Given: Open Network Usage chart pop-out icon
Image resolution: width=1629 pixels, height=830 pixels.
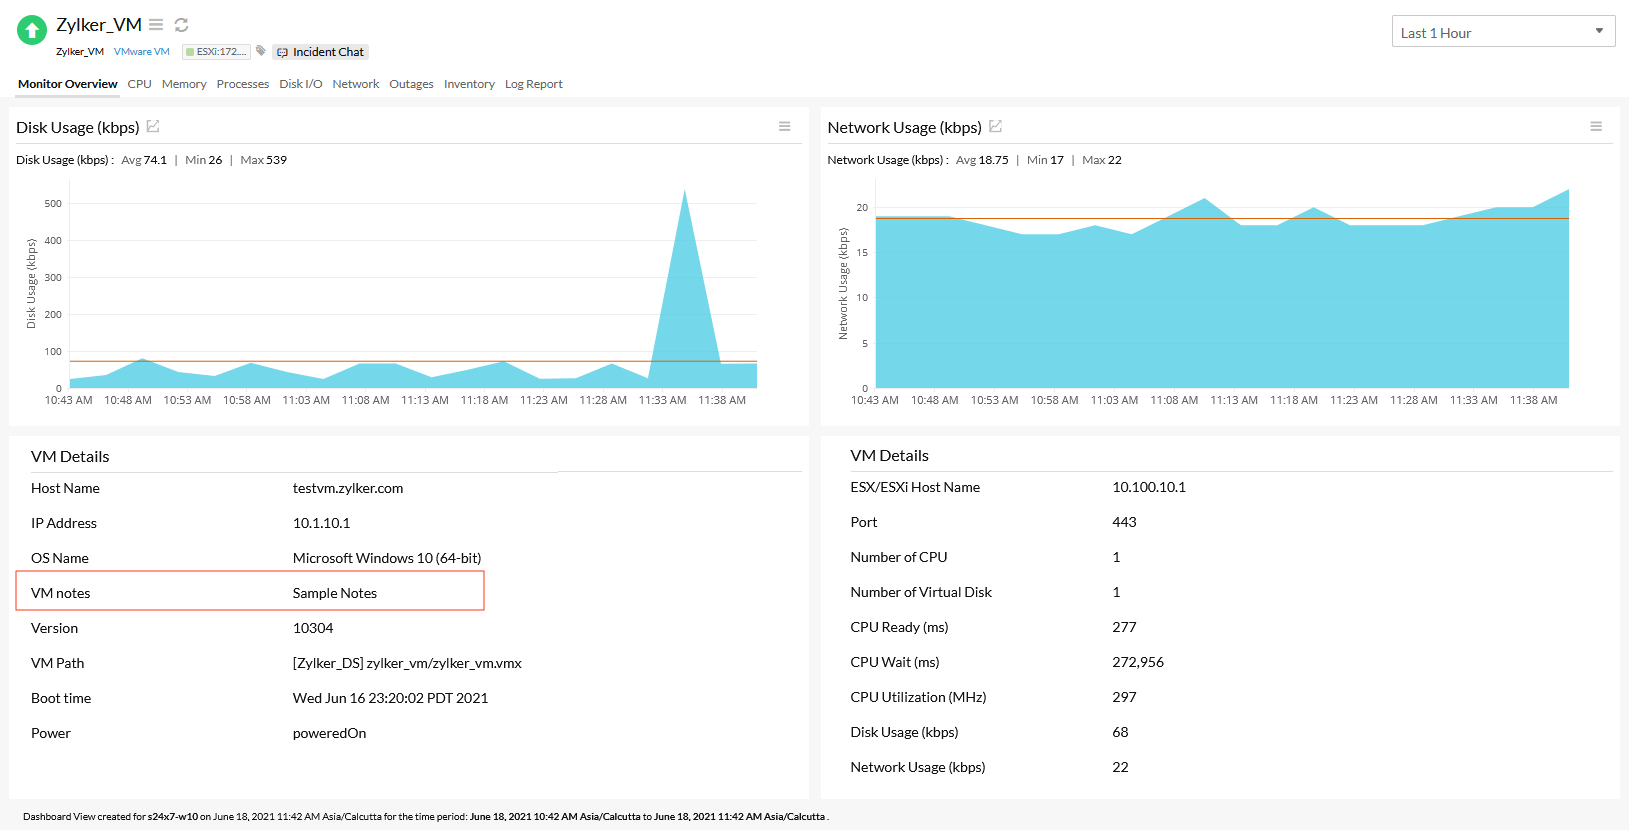Looking at the screenshot, I should [x=995, y=126].
